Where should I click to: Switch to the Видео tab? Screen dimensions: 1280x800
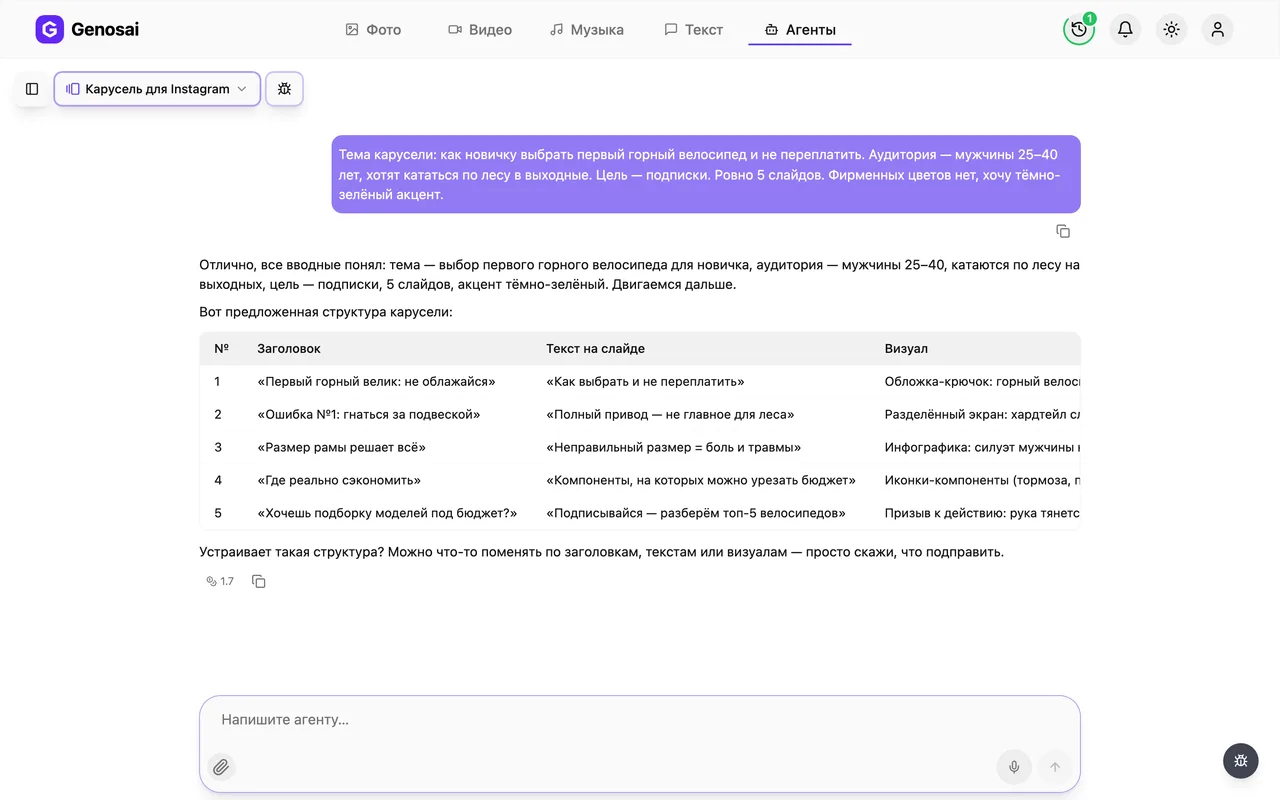[x=480, y=30]
